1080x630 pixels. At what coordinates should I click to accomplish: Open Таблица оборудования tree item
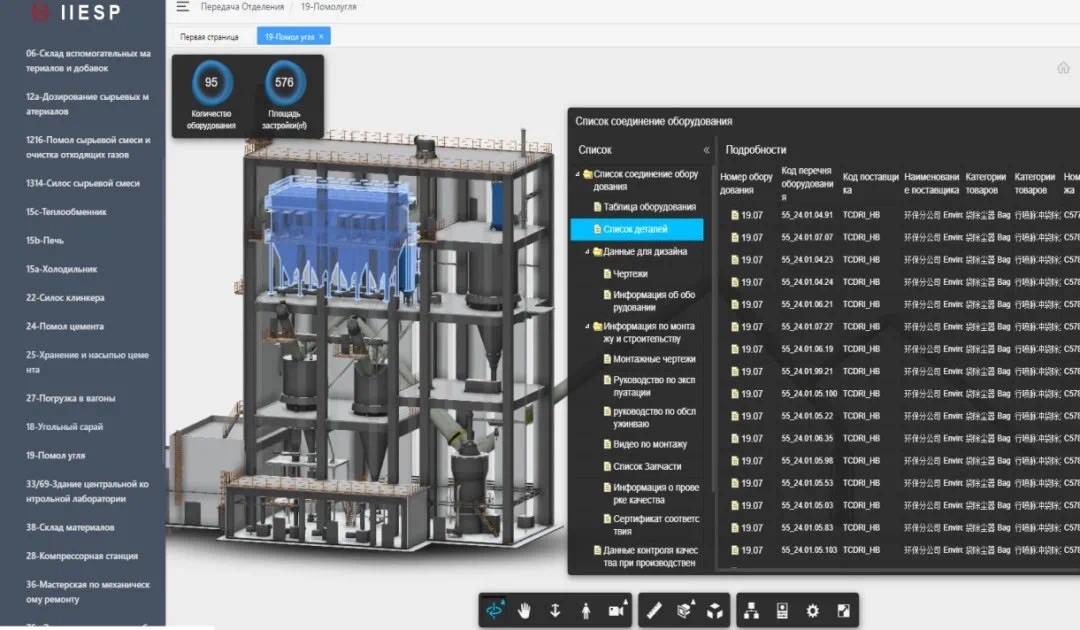[x=649, y=207]
